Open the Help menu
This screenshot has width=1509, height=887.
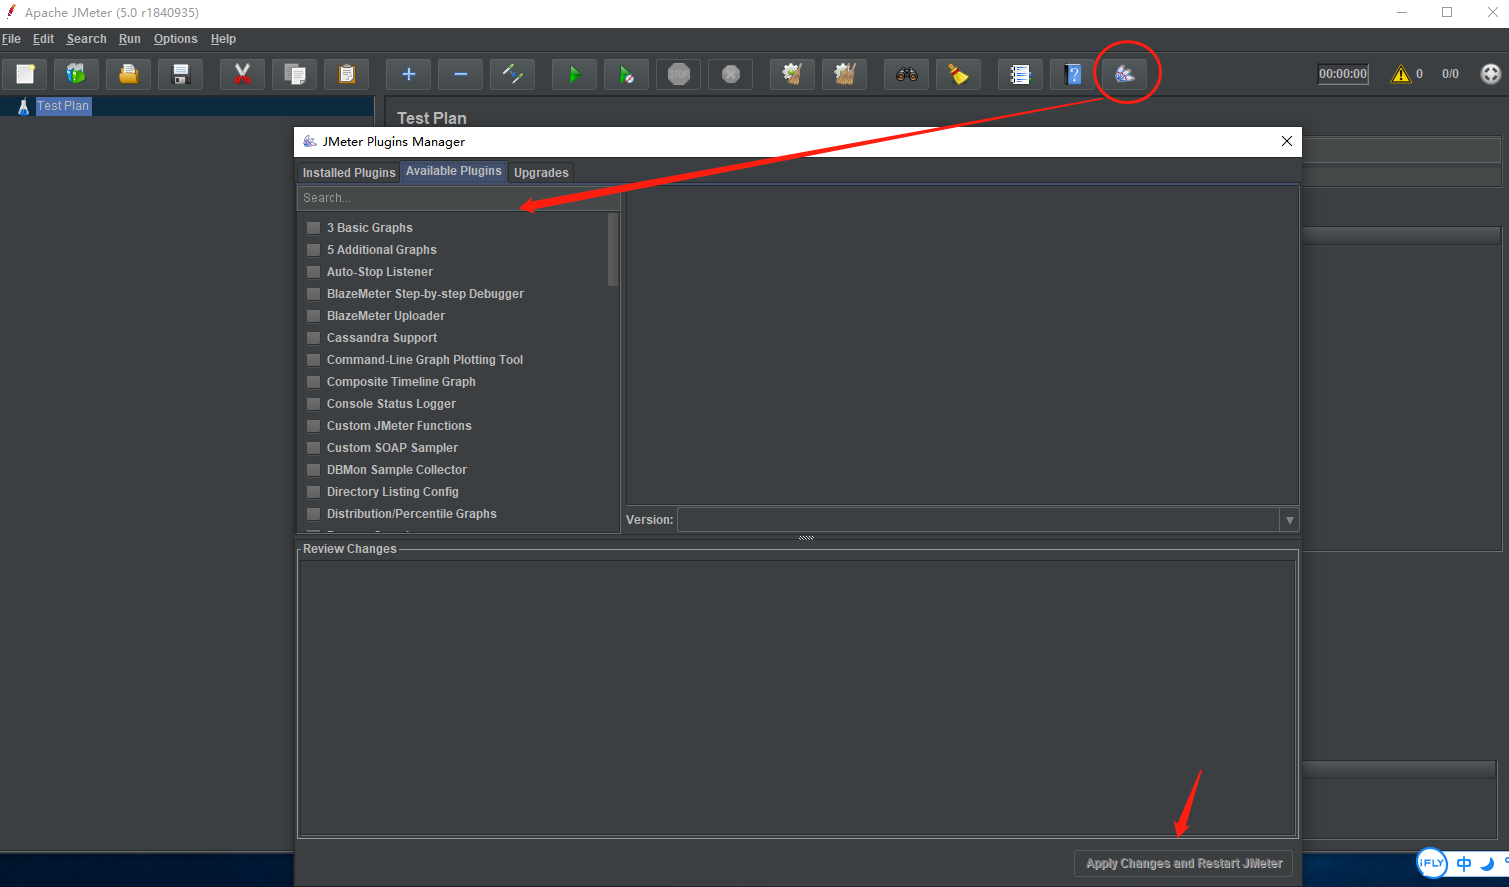[x=223, y=39]
